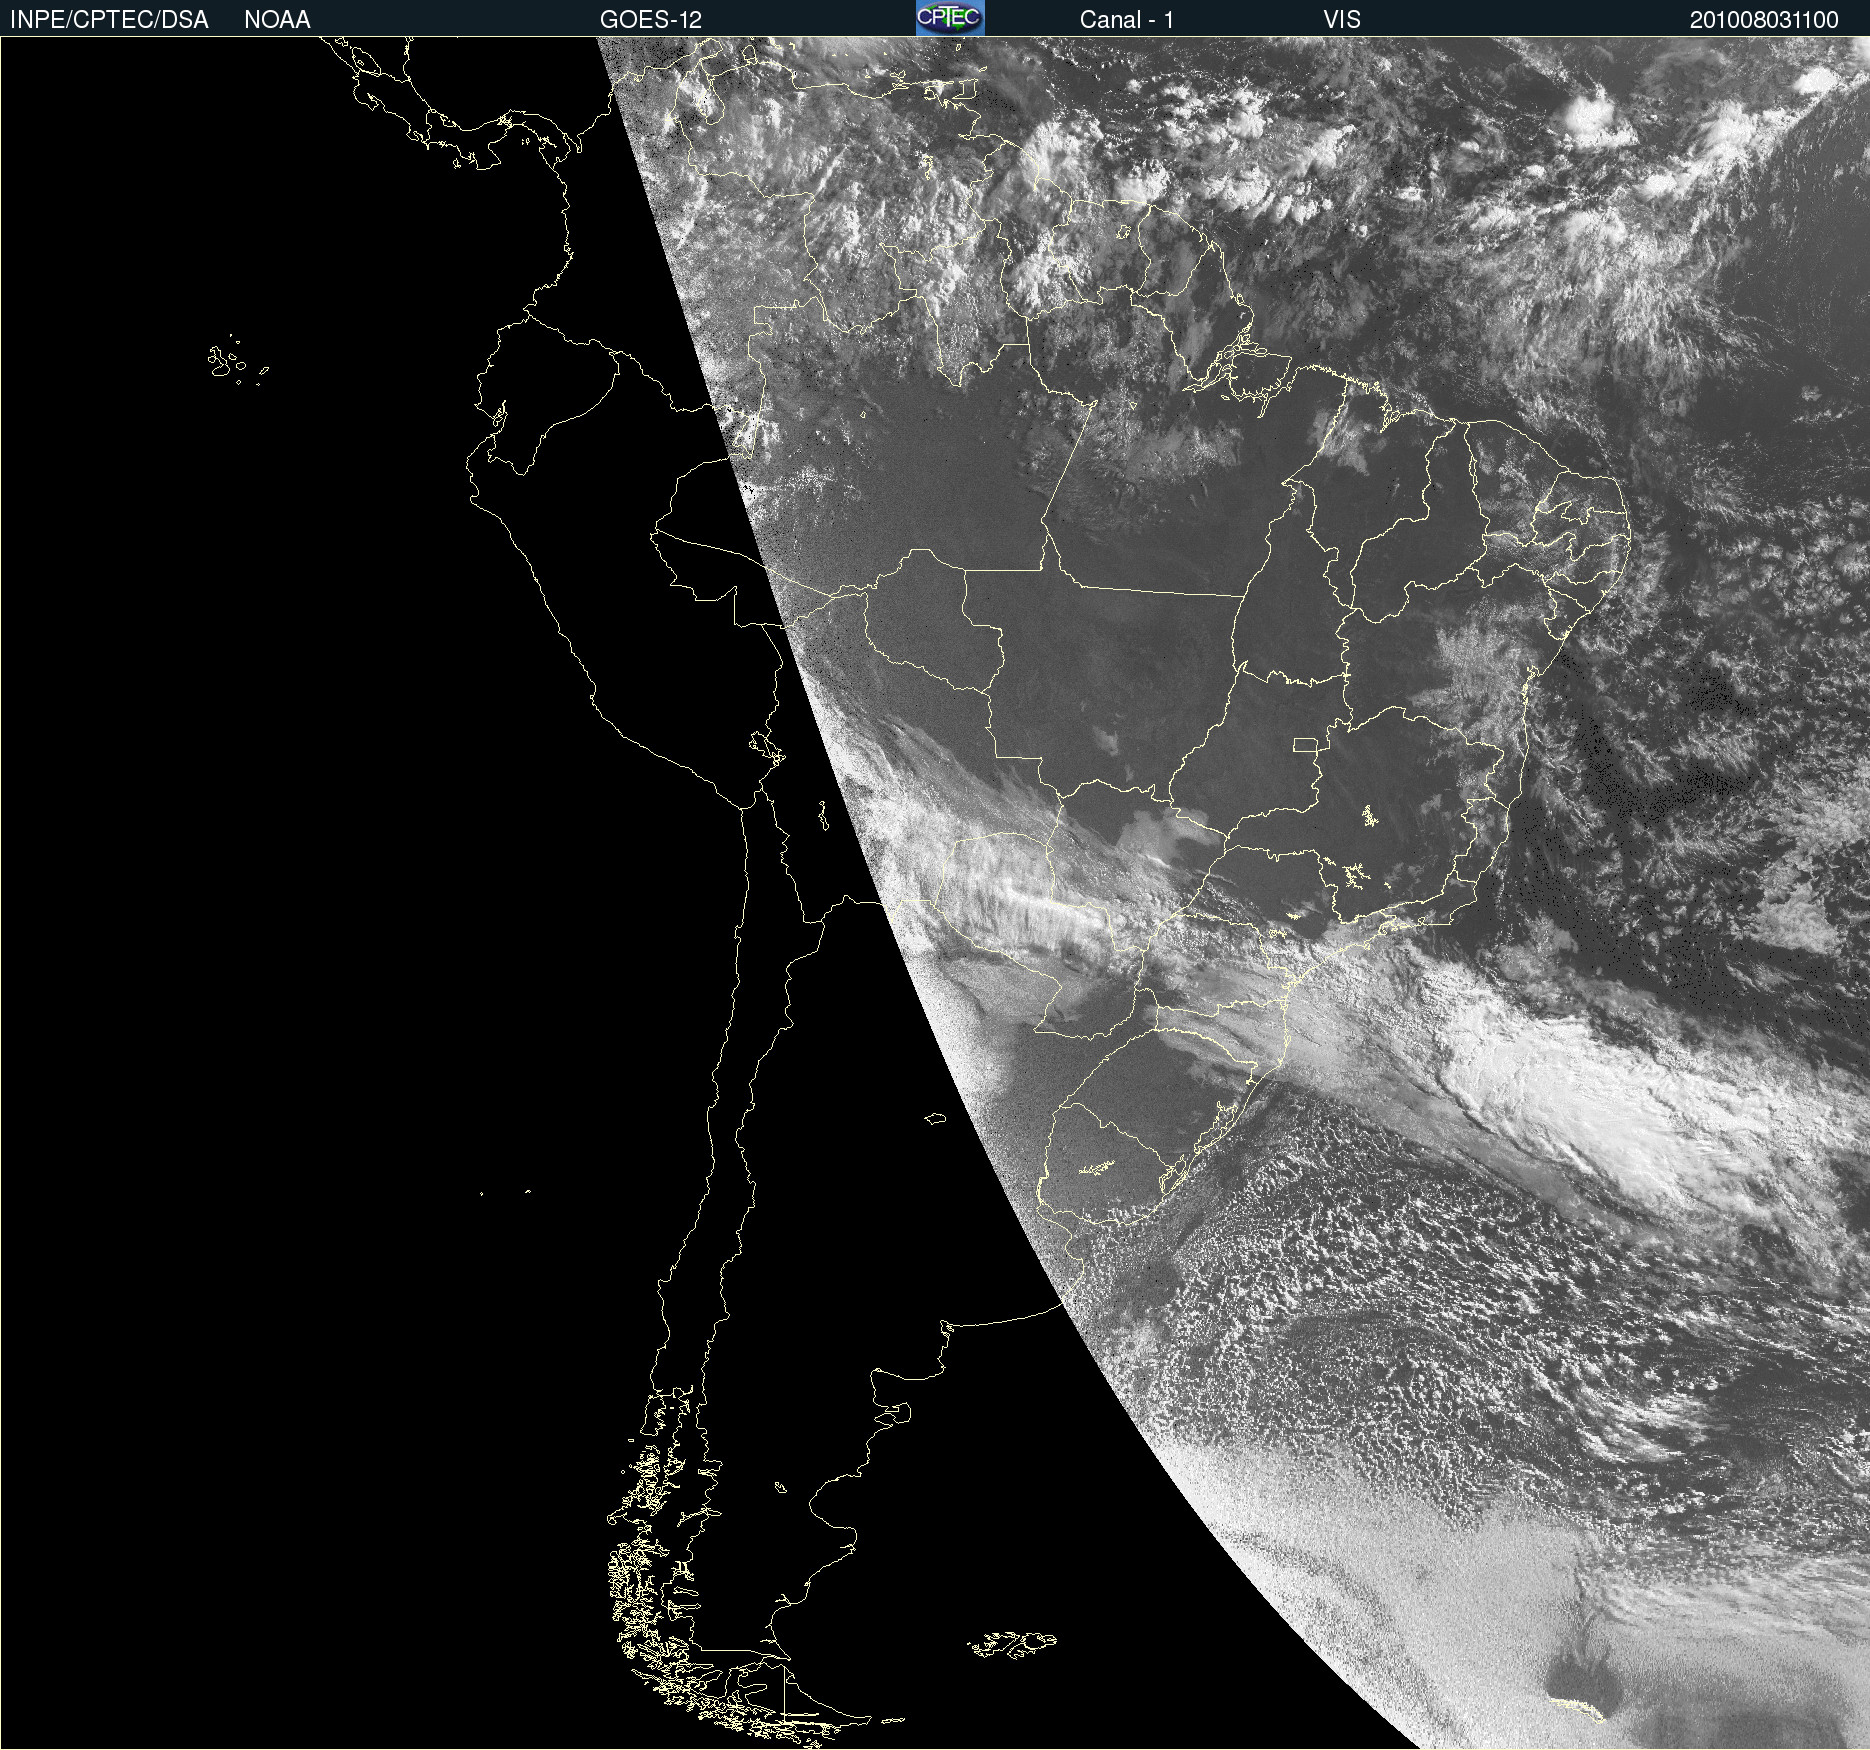The width and height of the screenshot is (1870, 1750).
Task: Click the 'Canal - 1' header label
Action: tap(1127, 20)
